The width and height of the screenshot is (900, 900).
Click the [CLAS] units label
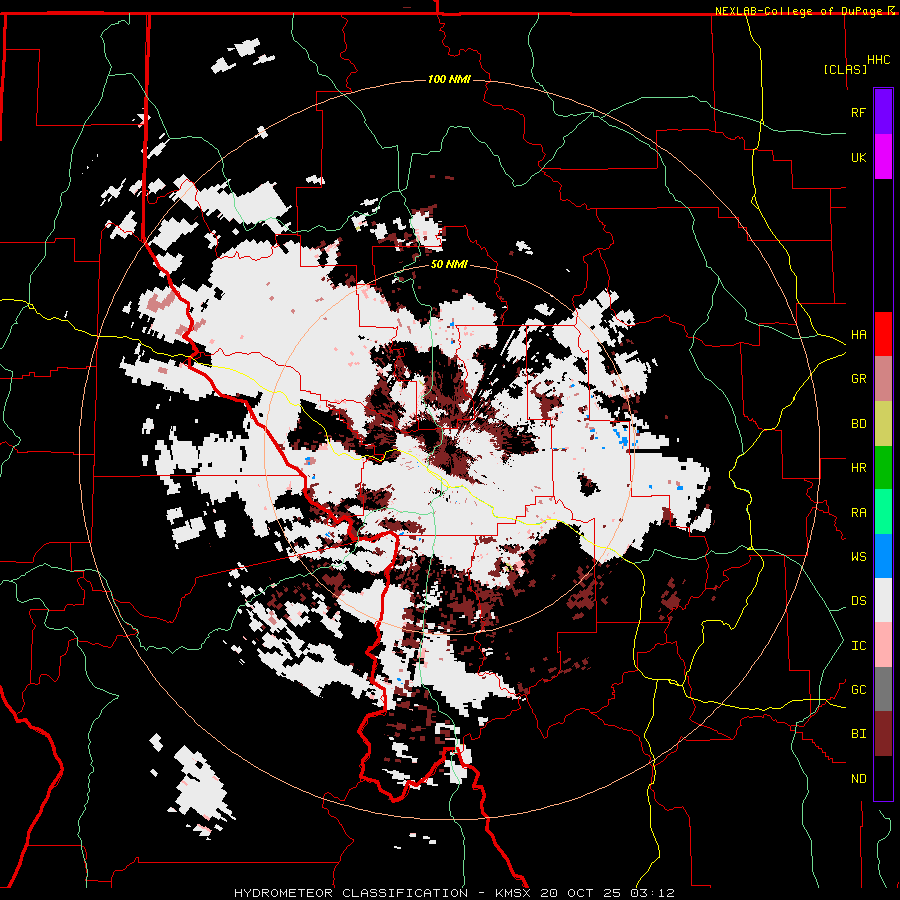[845, 69]
